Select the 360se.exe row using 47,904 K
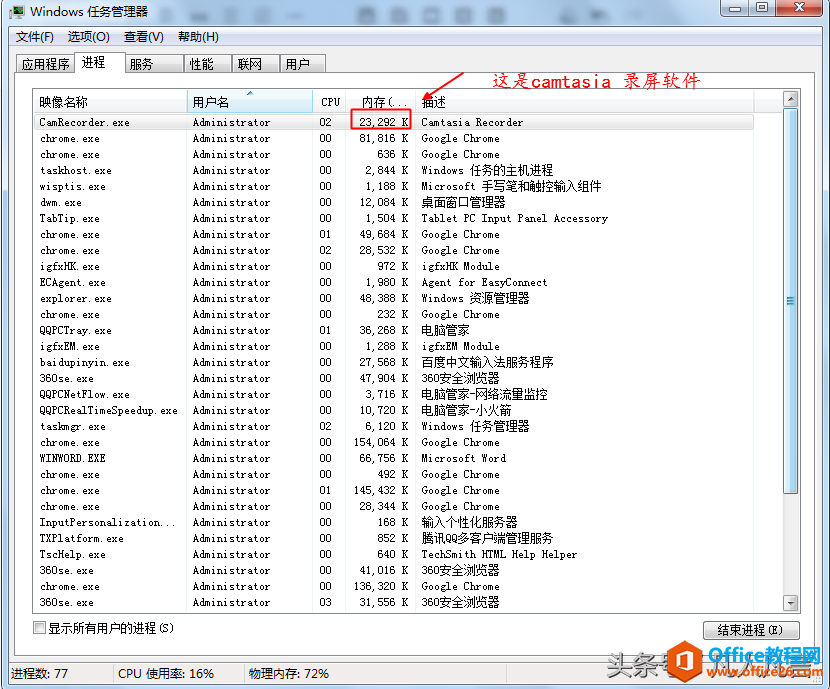Screen dimensions: 830x689 coord(394,378)
